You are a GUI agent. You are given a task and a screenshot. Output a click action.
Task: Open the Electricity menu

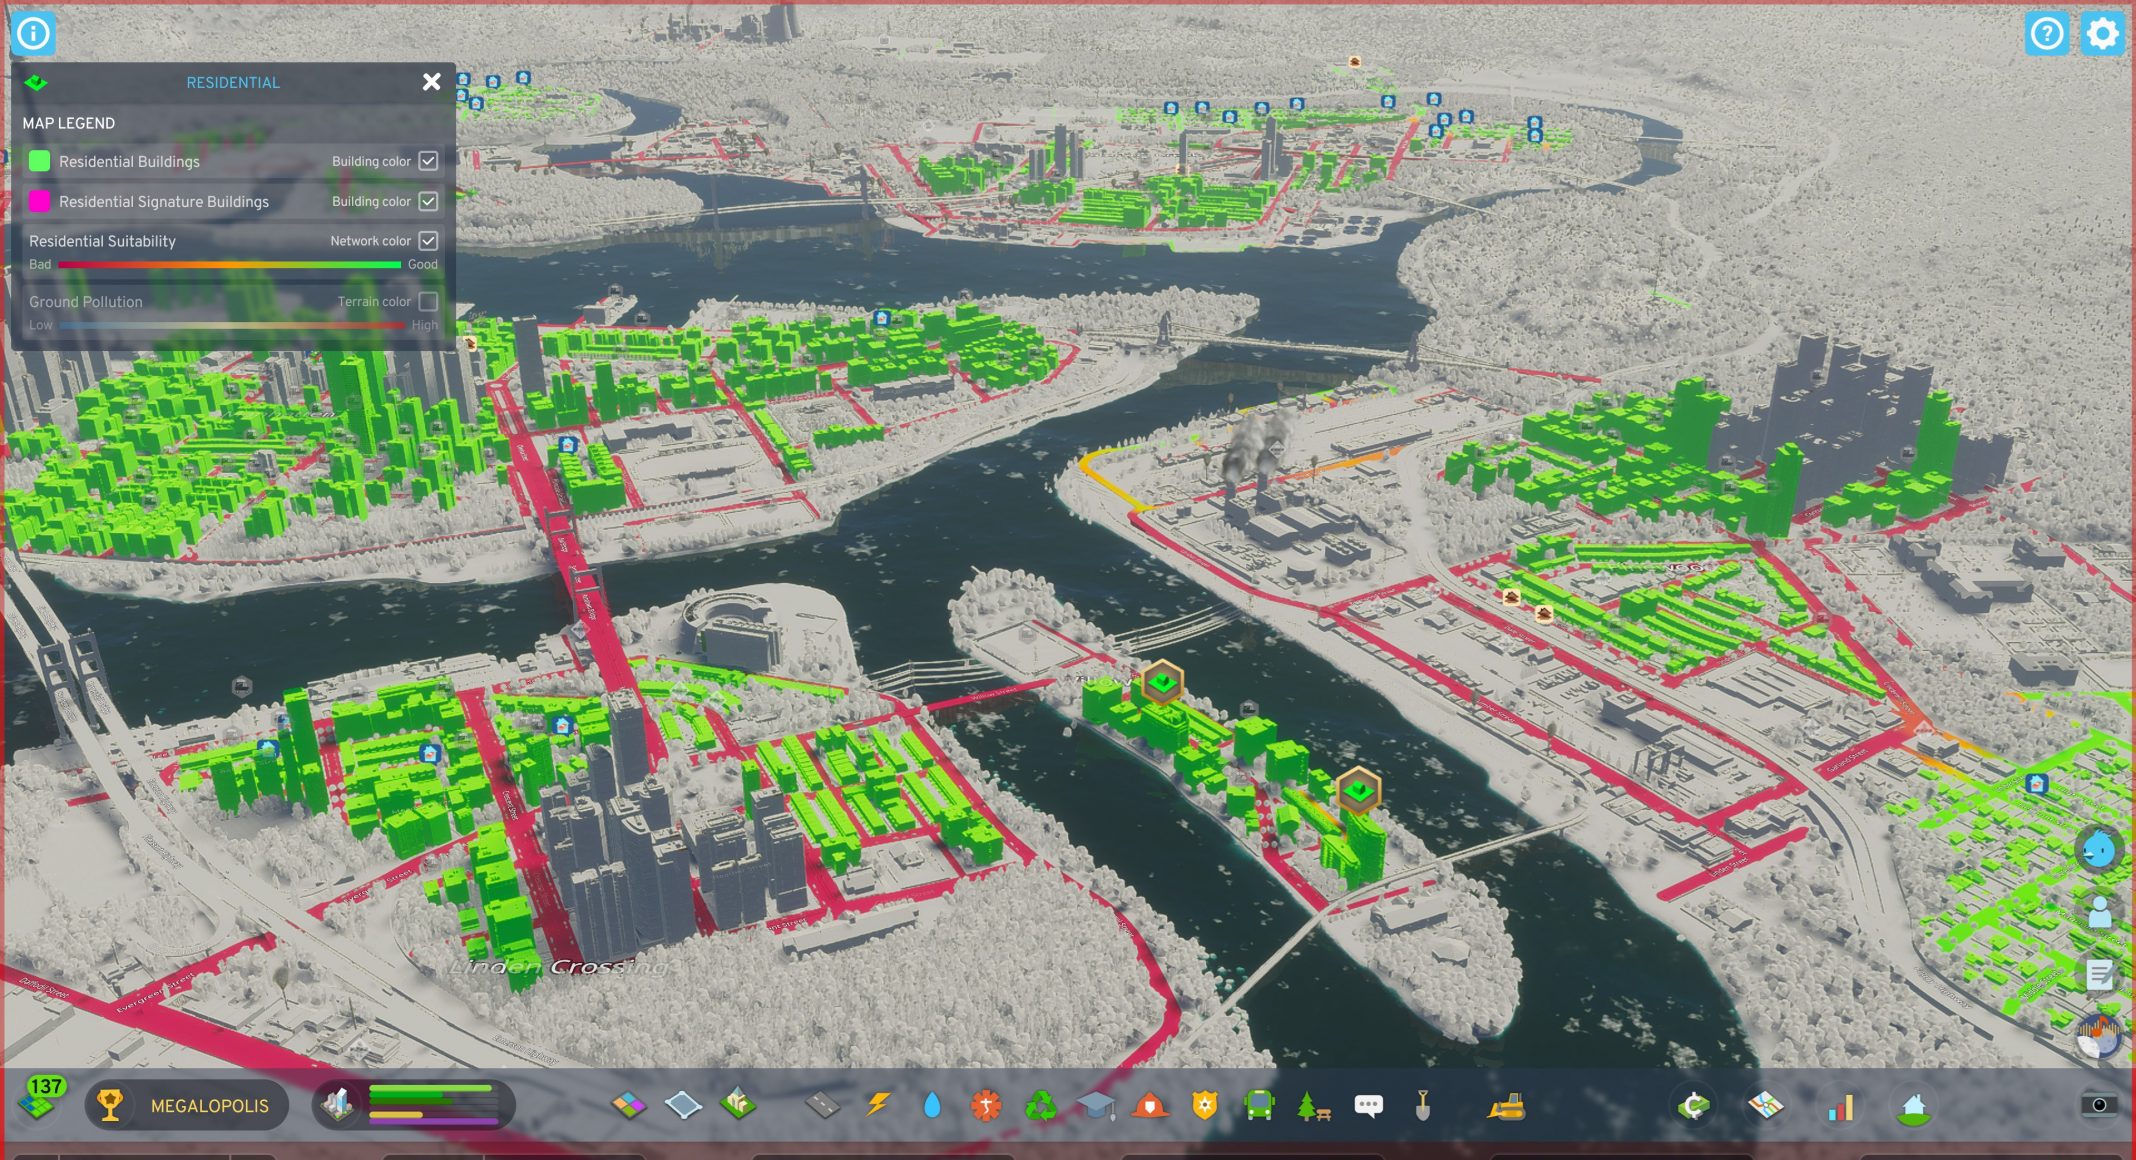pos(879,1105)
